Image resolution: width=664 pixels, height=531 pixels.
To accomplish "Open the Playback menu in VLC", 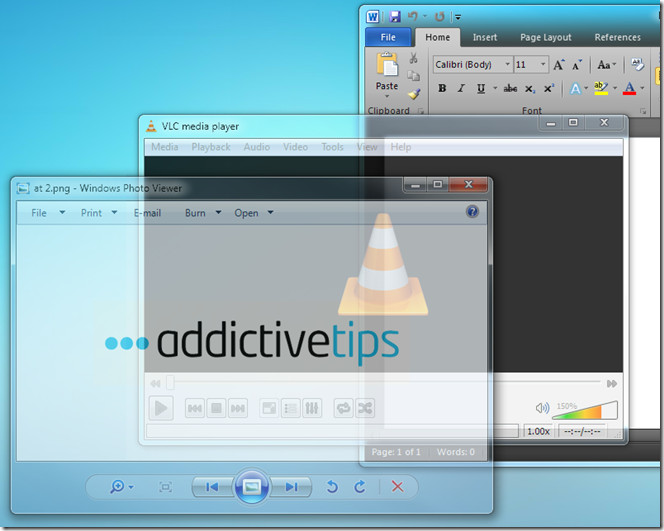I will tap(211, 147).
